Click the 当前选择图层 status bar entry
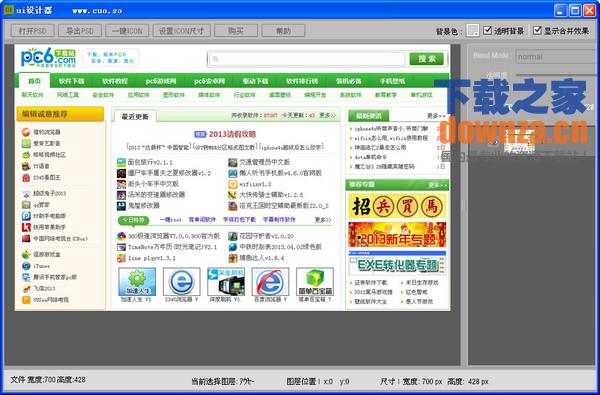 223,381
